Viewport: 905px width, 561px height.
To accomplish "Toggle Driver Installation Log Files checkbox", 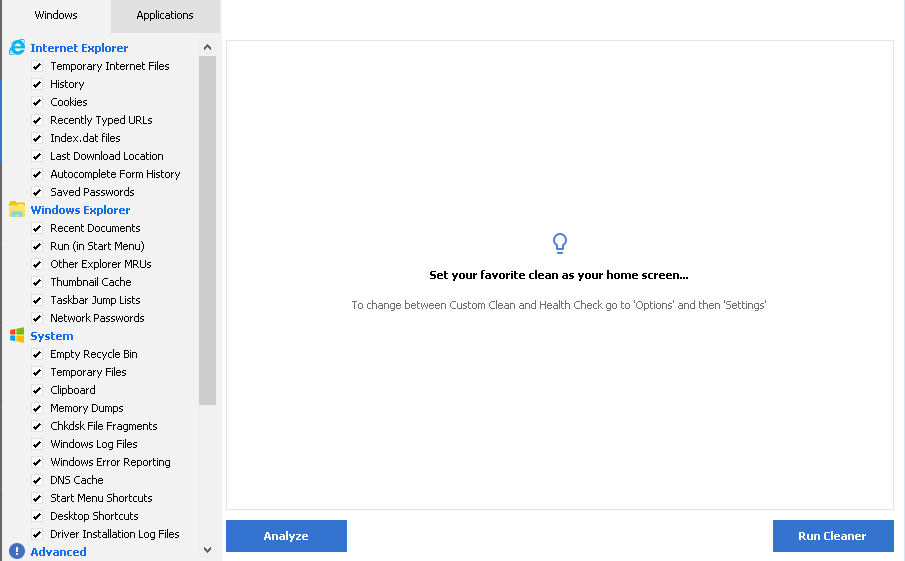I will (x=37, y=534).
